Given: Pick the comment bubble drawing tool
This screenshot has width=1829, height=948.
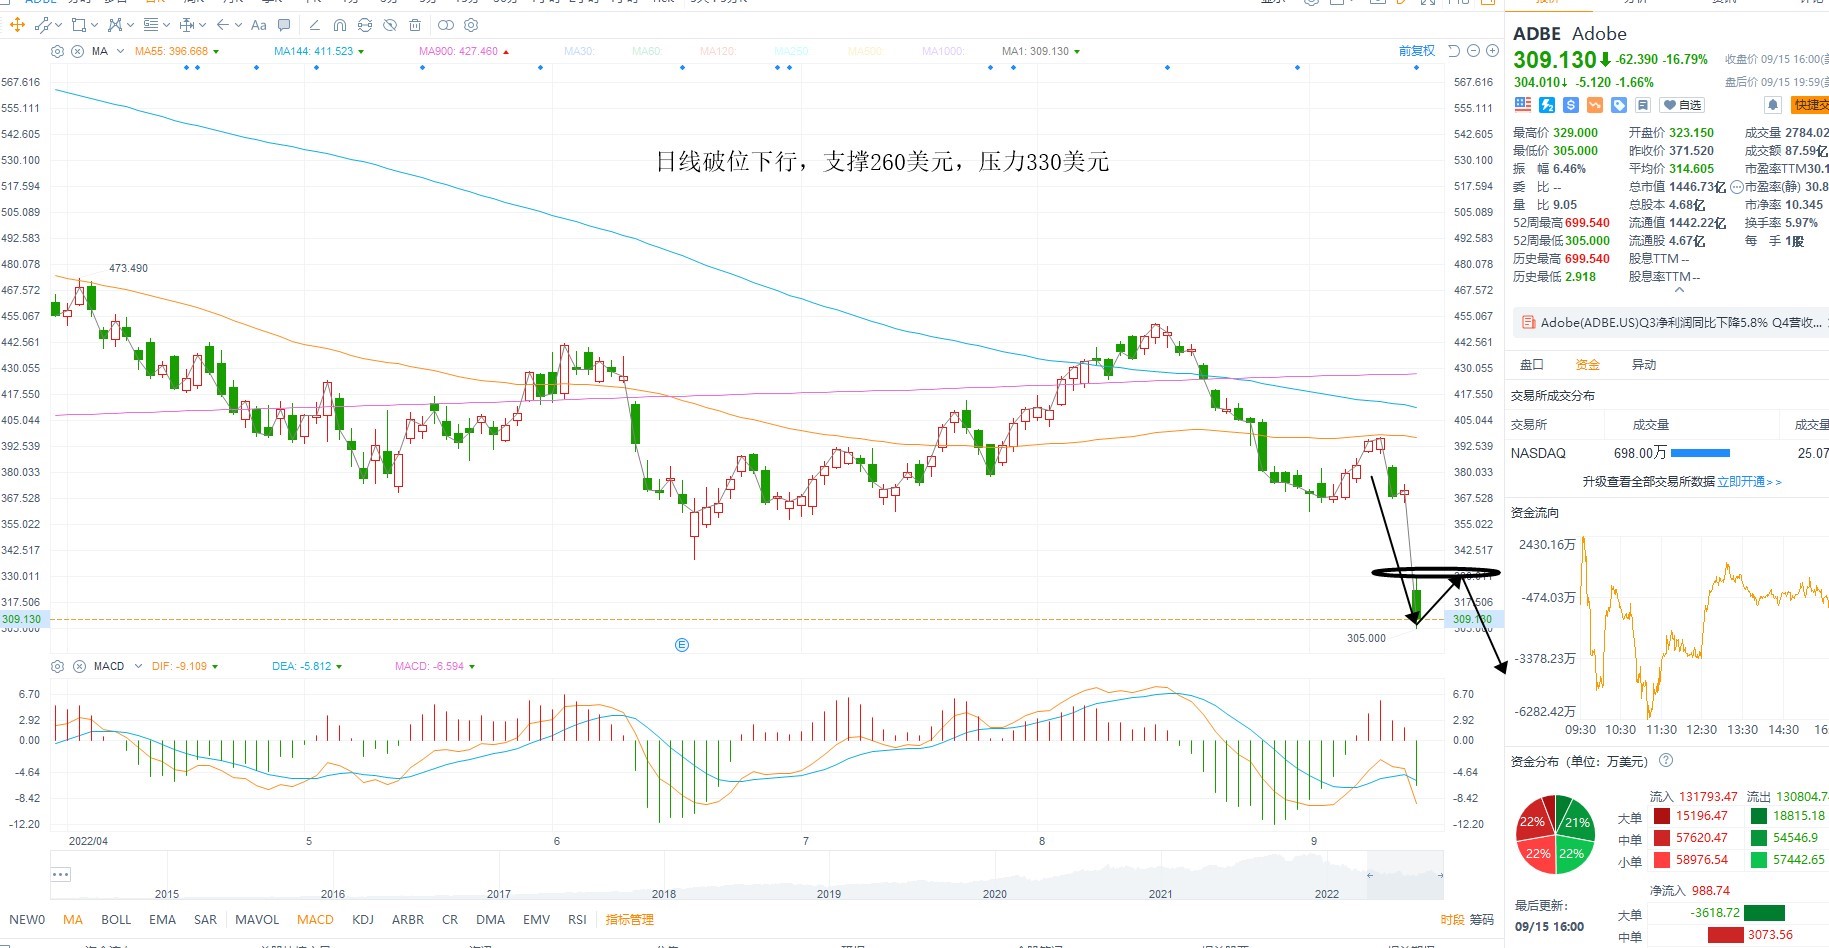Looking at the screenshot, I should pos(284,25).
